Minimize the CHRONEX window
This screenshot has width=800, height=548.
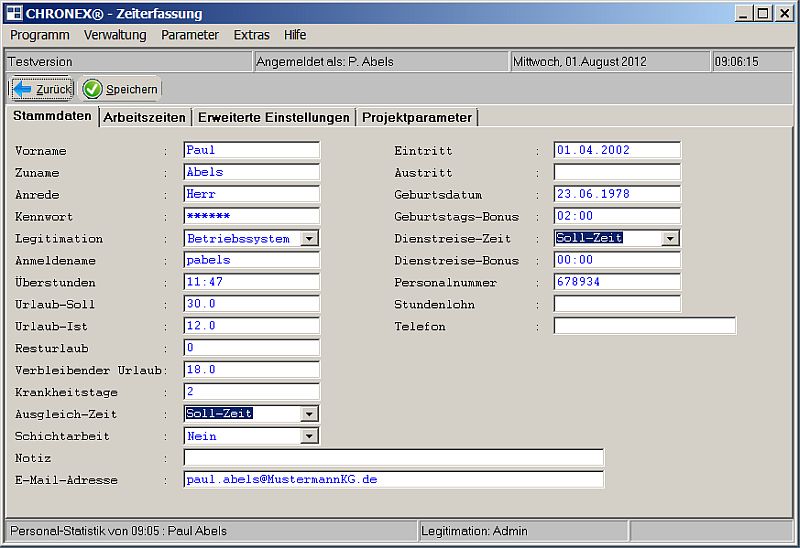743,13
